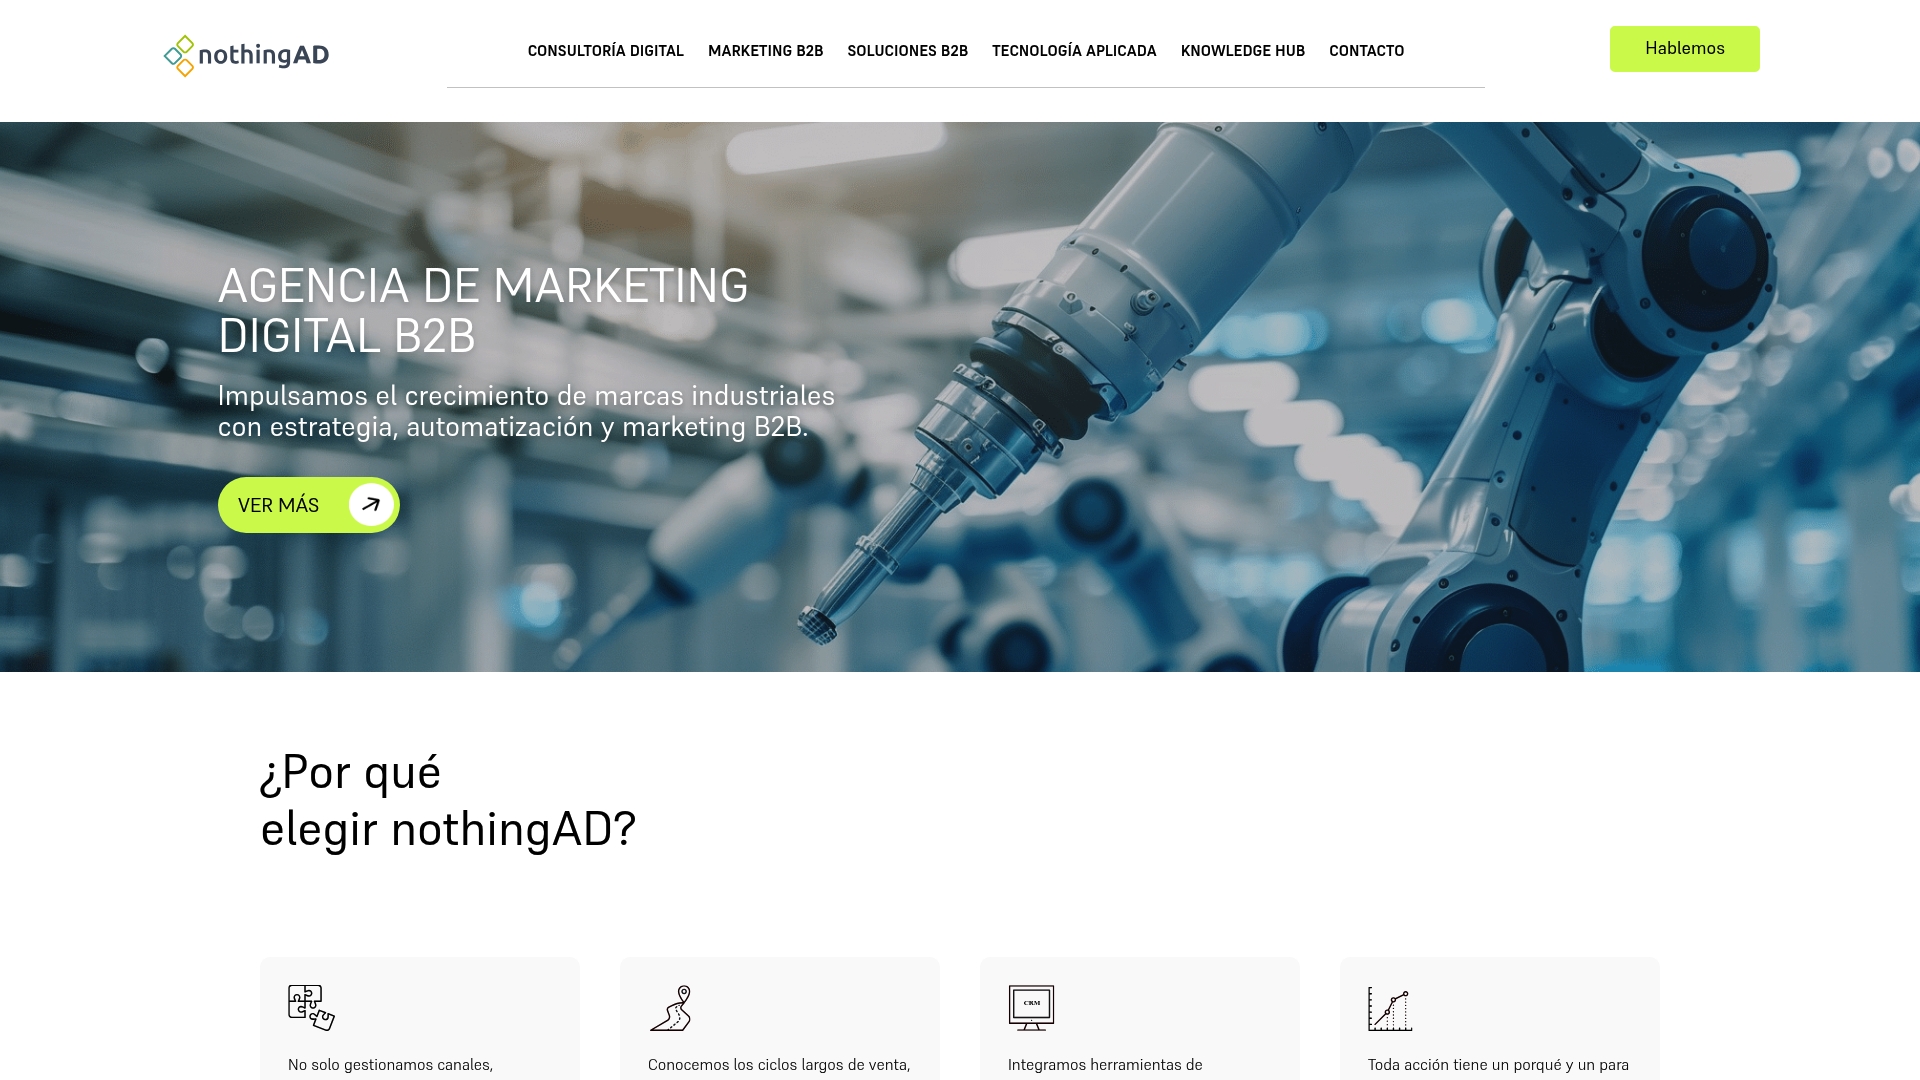Click the Hablemos button
Screen dimensions: 1920x1080
pos(1685,49)
